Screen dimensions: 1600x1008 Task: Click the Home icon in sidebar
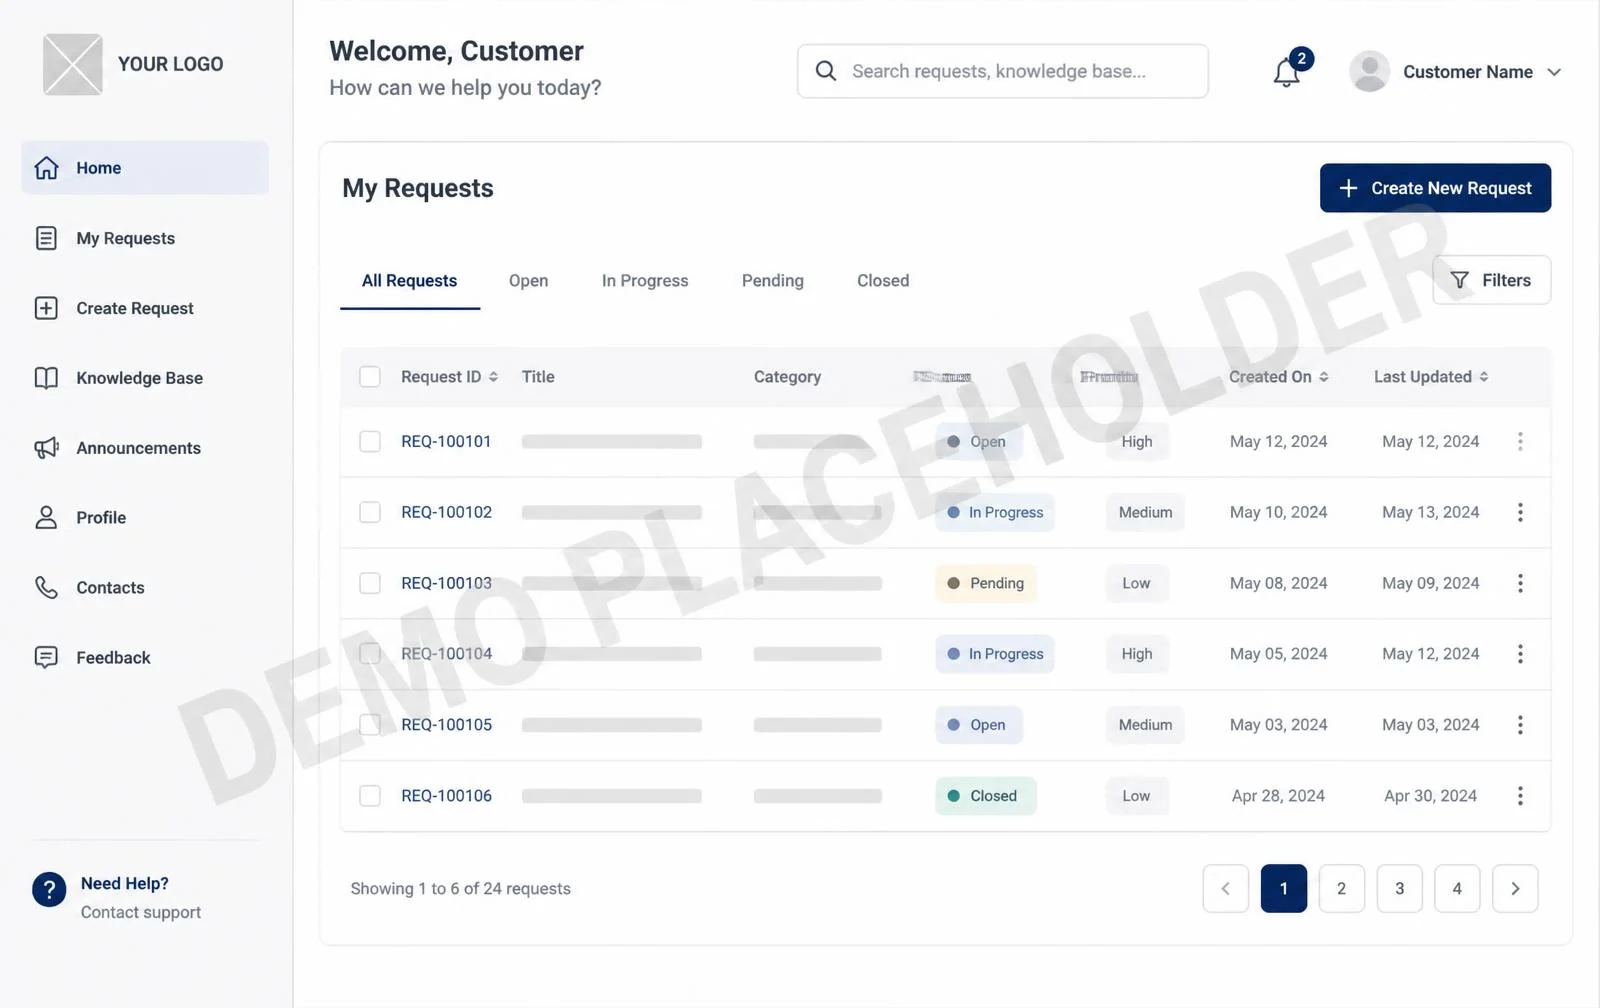46,168
